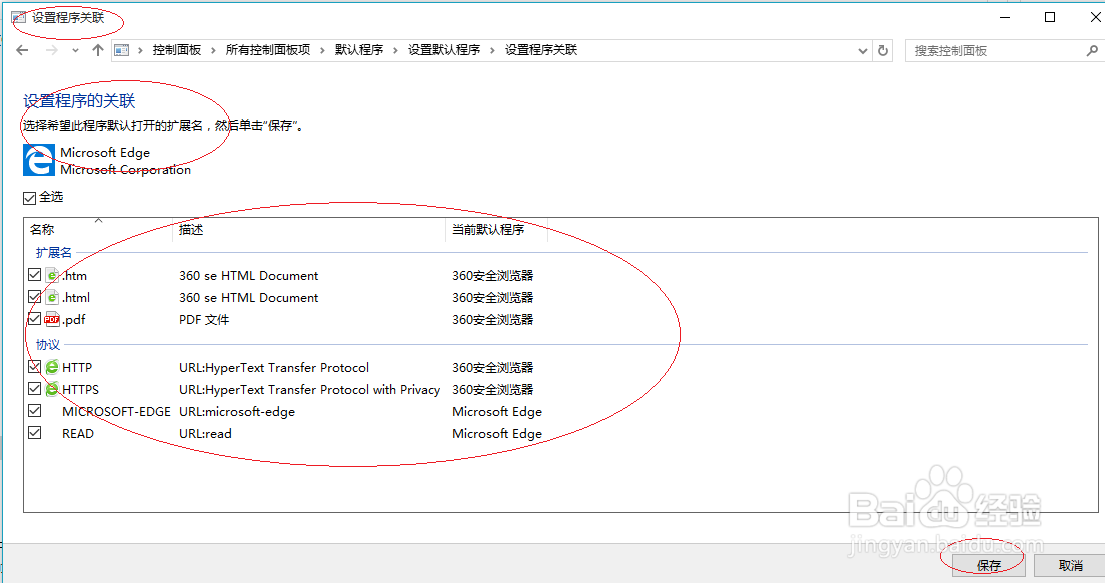Expand chevron after 所有控制面板项 breadcrumb

(x=322, y=51)
